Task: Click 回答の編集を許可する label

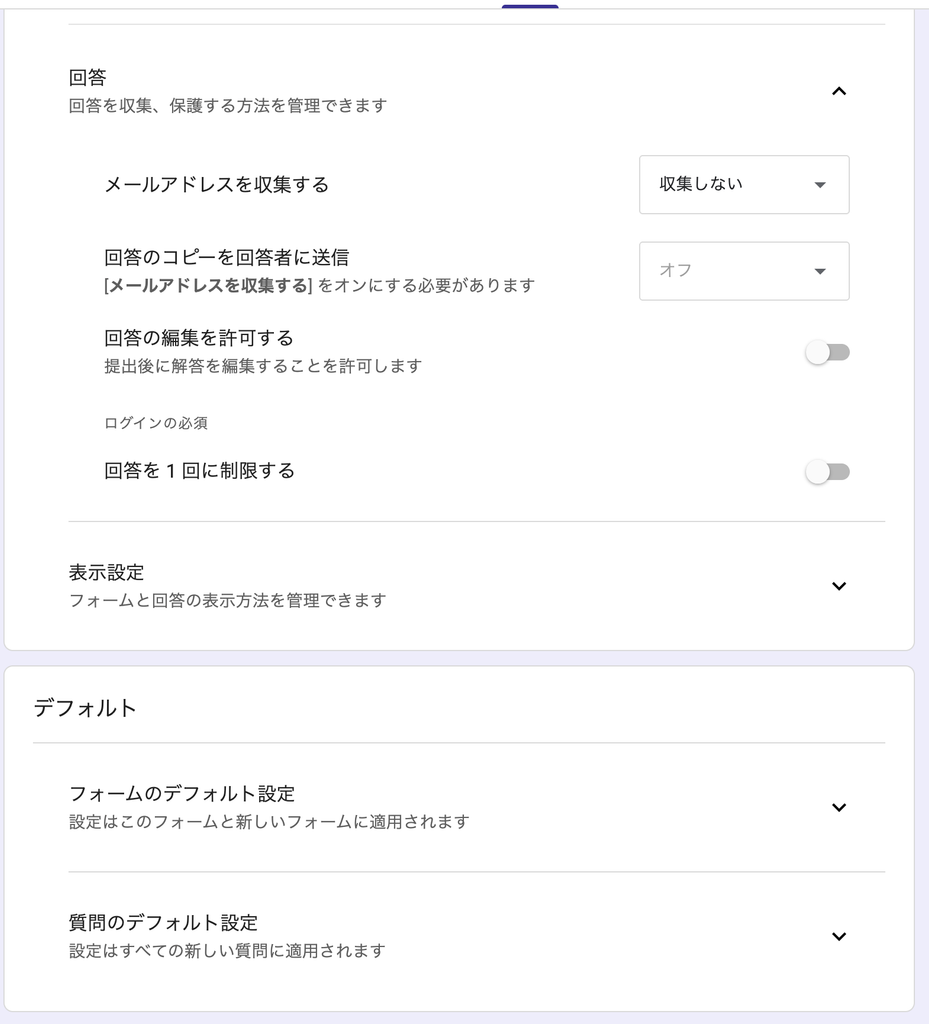Action: pos(199,338)
